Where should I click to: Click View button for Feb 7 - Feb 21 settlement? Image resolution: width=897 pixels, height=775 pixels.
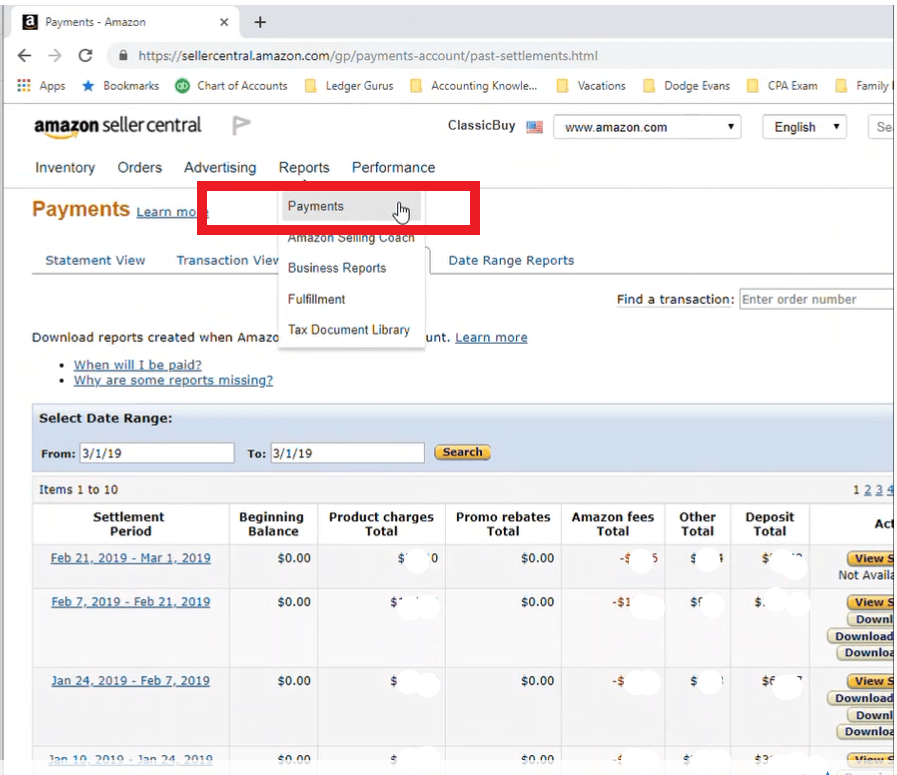(870, 602)
